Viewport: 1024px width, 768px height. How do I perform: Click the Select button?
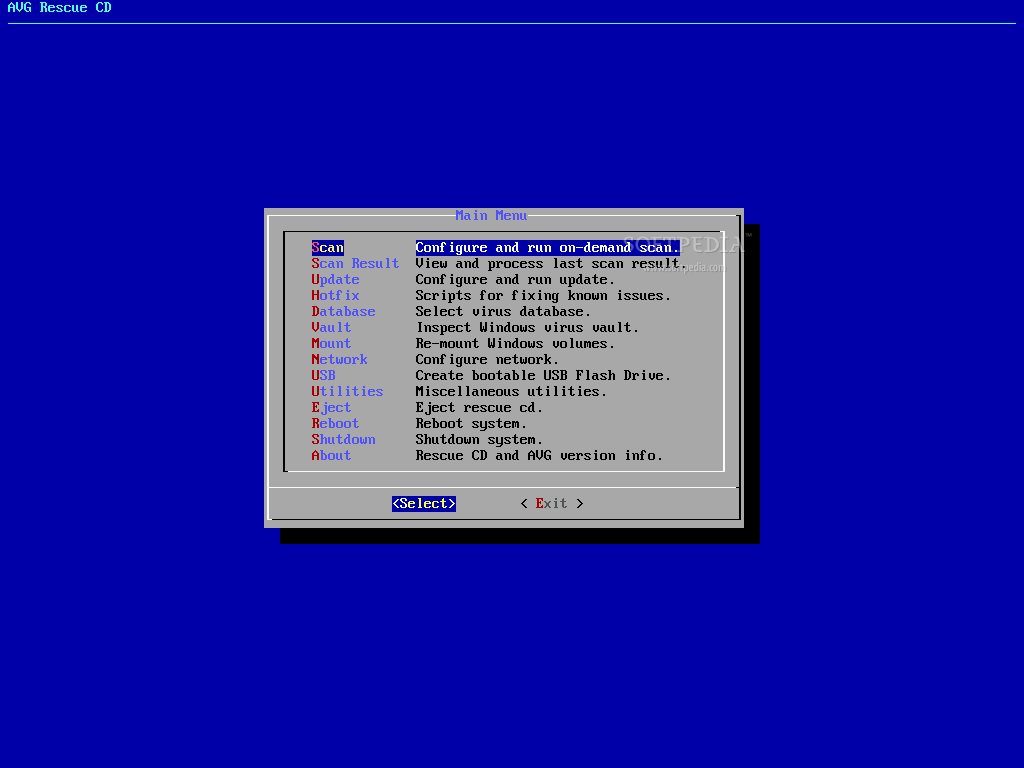[x=424, y=504]
